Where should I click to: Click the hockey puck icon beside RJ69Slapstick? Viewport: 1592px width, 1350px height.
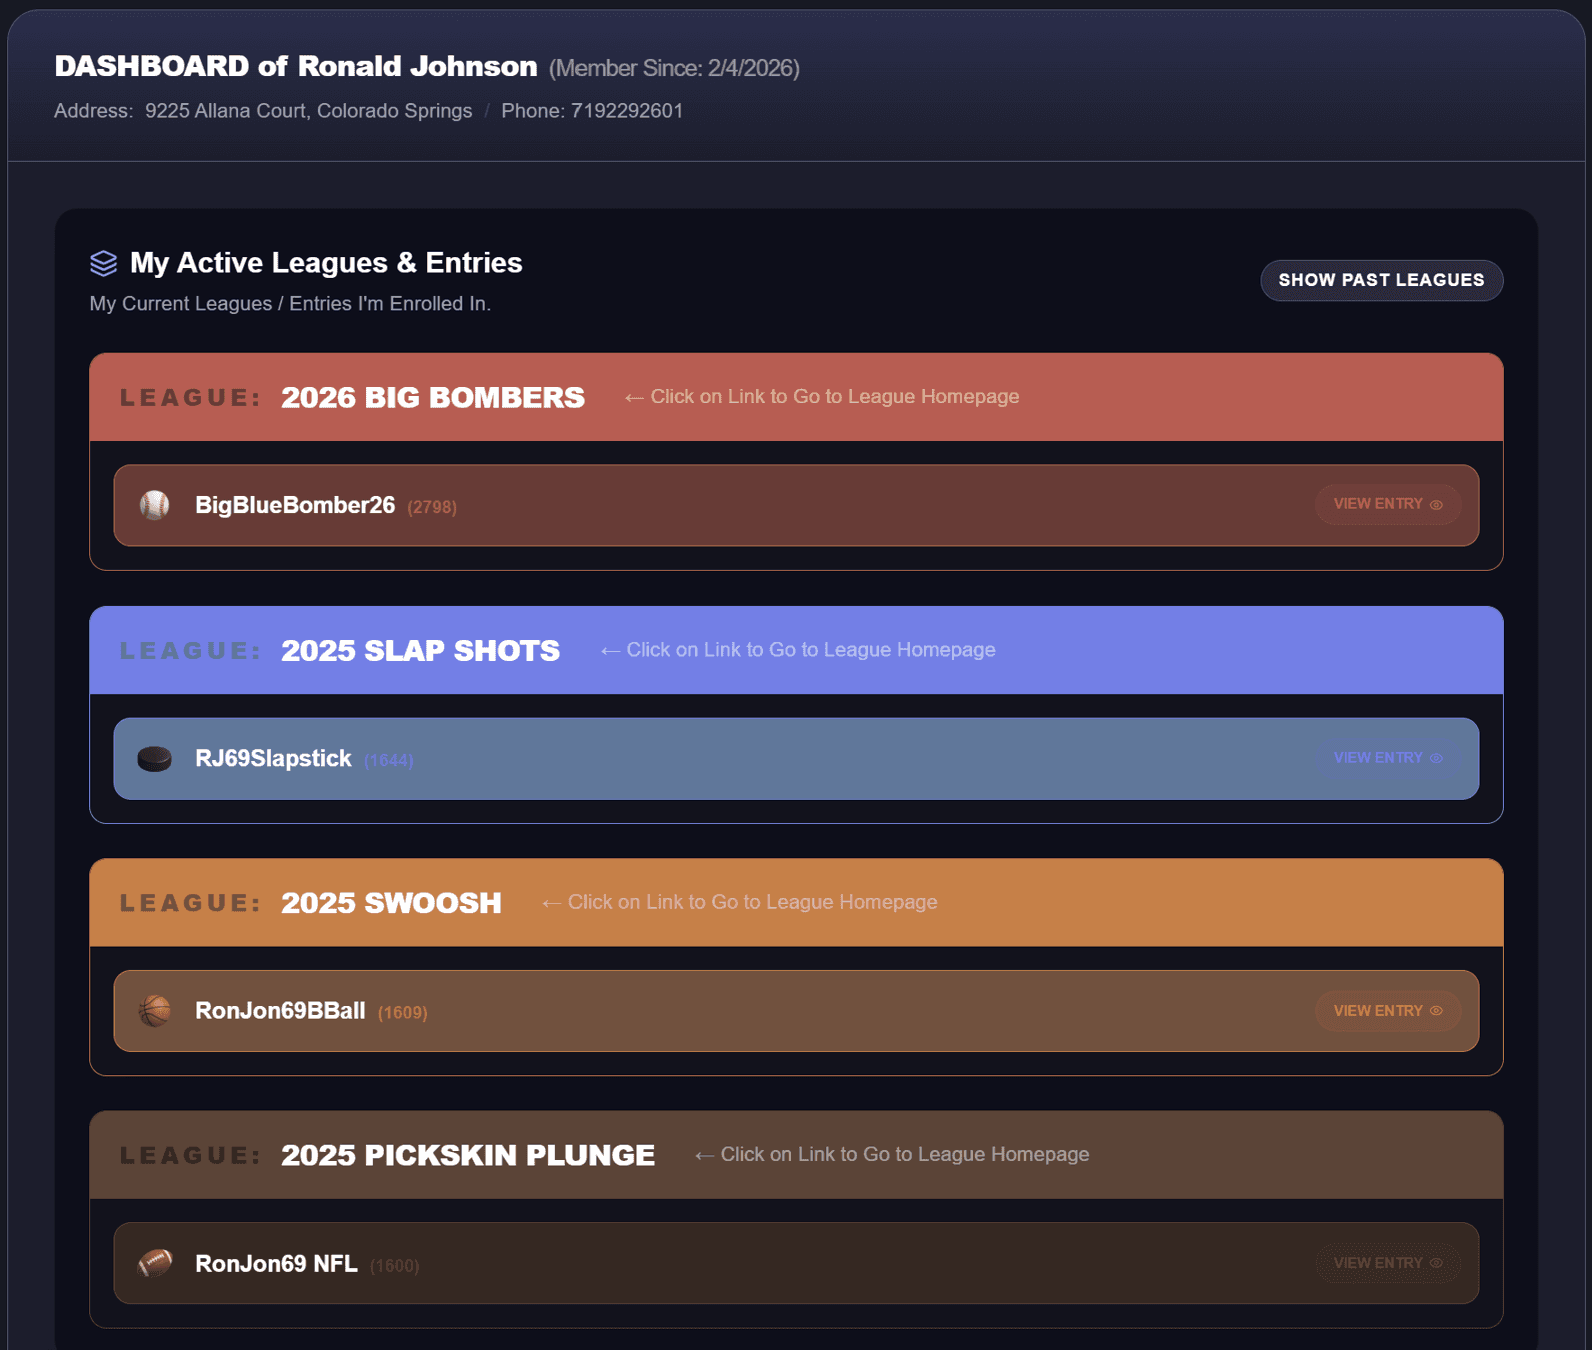click(x=155, y=759)
